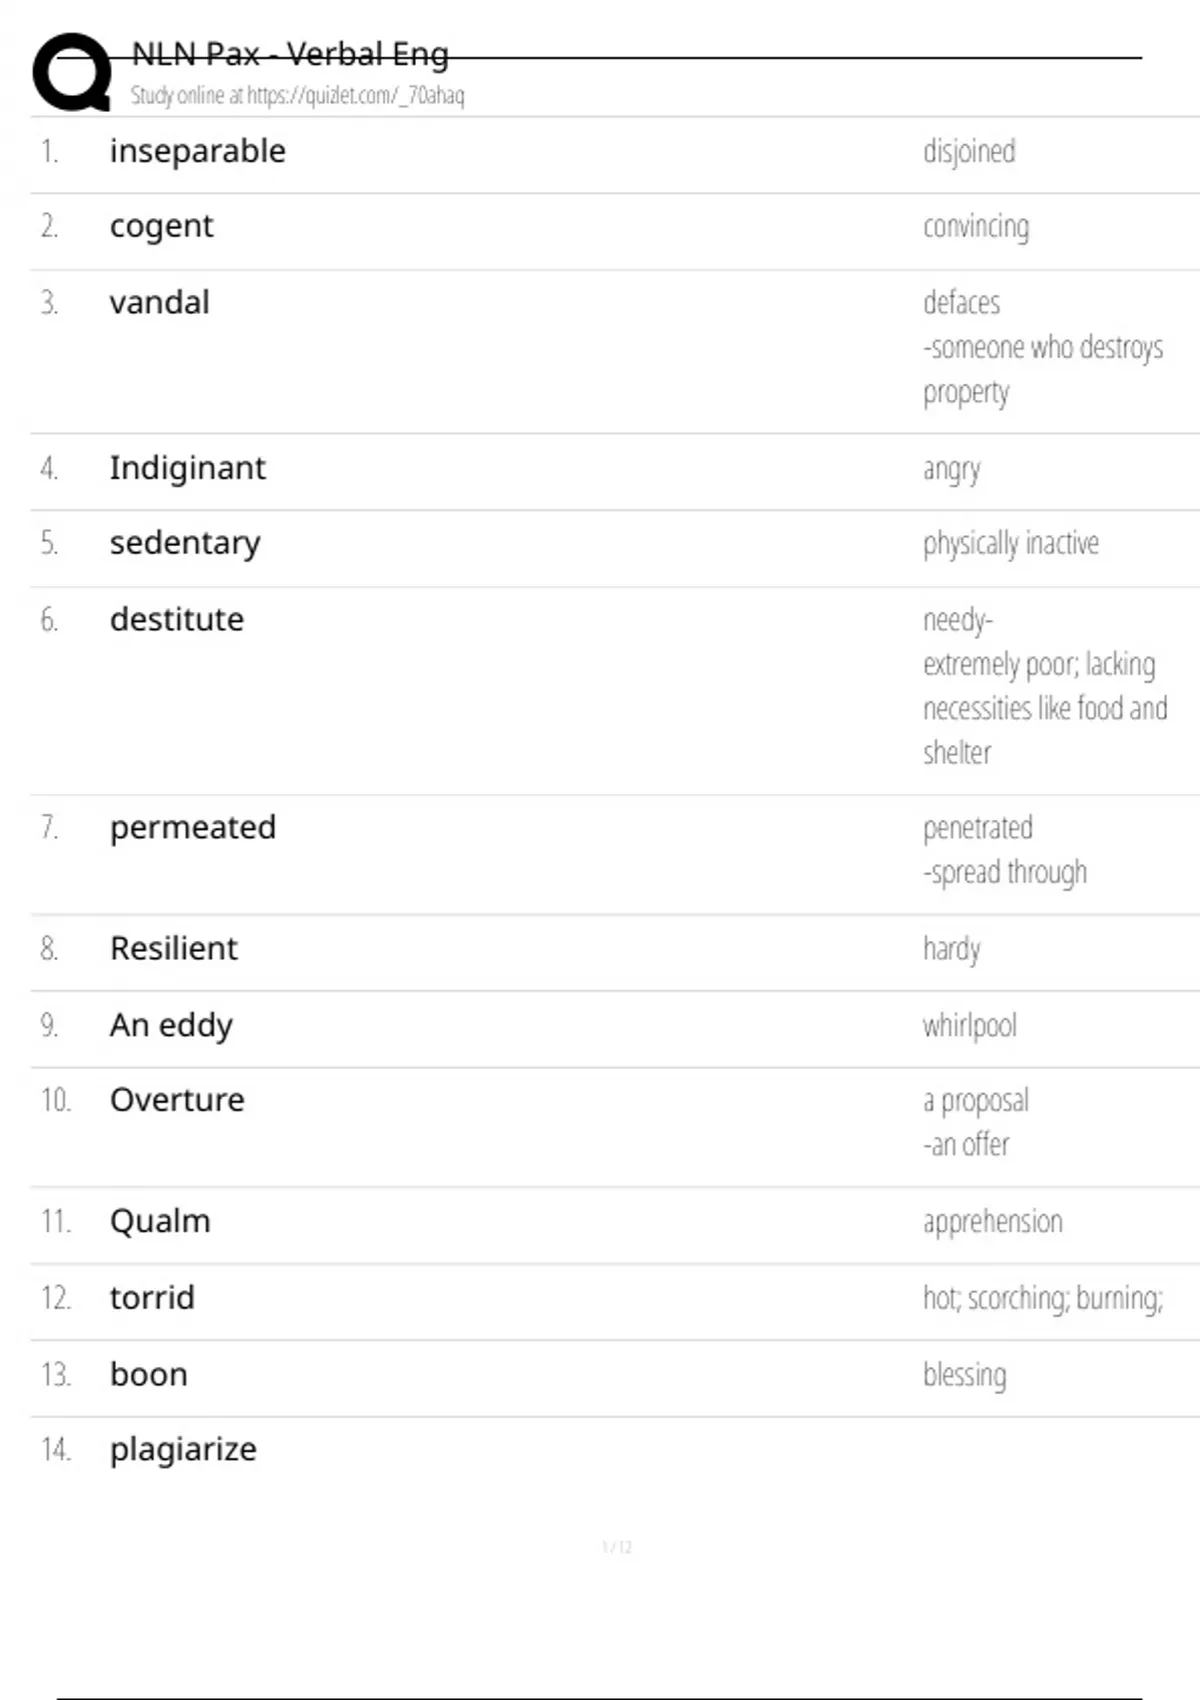Select the title NLN Pax - Verbal Eng
The width and height of the screenshot is (1200, 1700).
(x=290, y=54)
